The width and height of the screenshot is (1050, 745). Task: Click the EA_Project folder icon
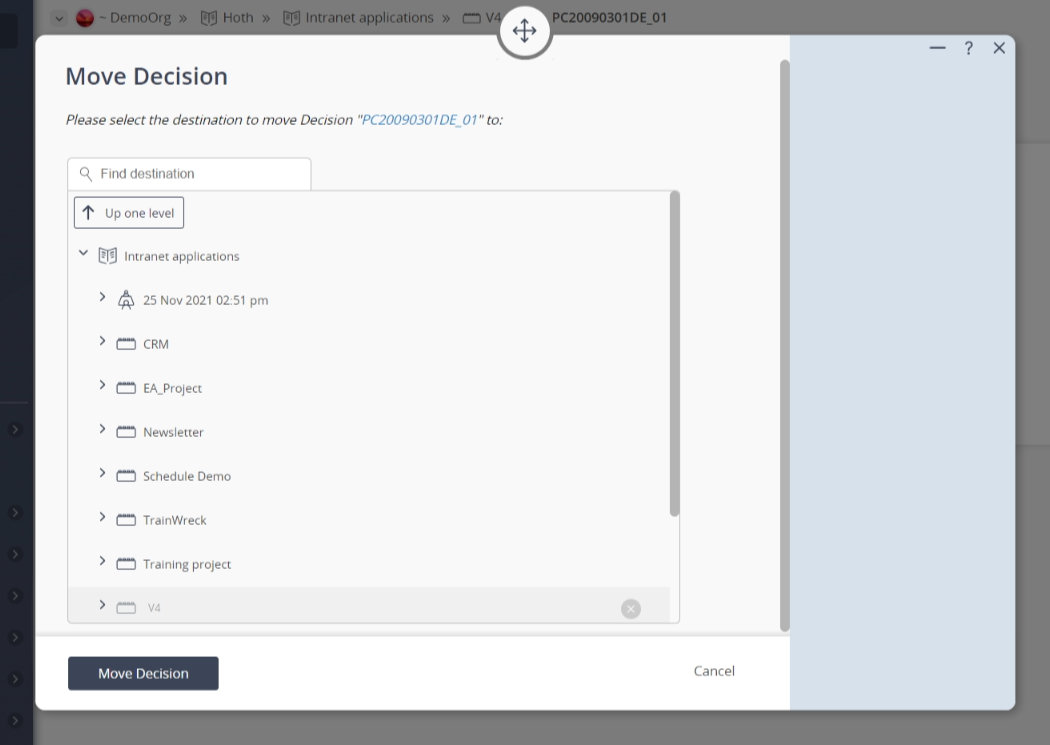[x=126, y=388]
